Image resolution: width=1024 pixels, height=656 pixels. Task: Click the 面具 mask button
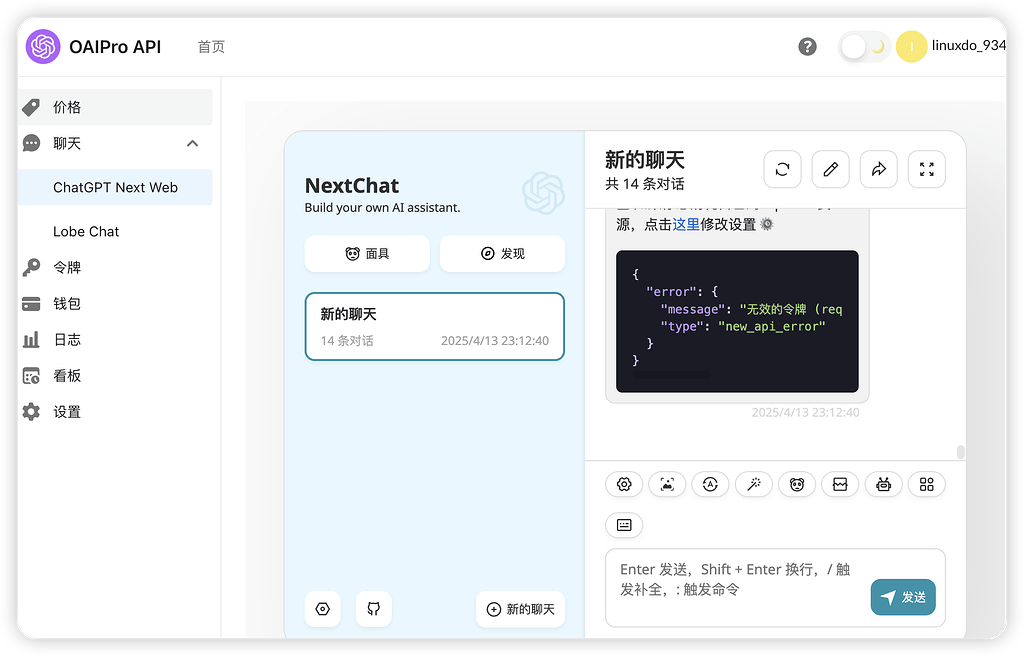tap(367, 254)
